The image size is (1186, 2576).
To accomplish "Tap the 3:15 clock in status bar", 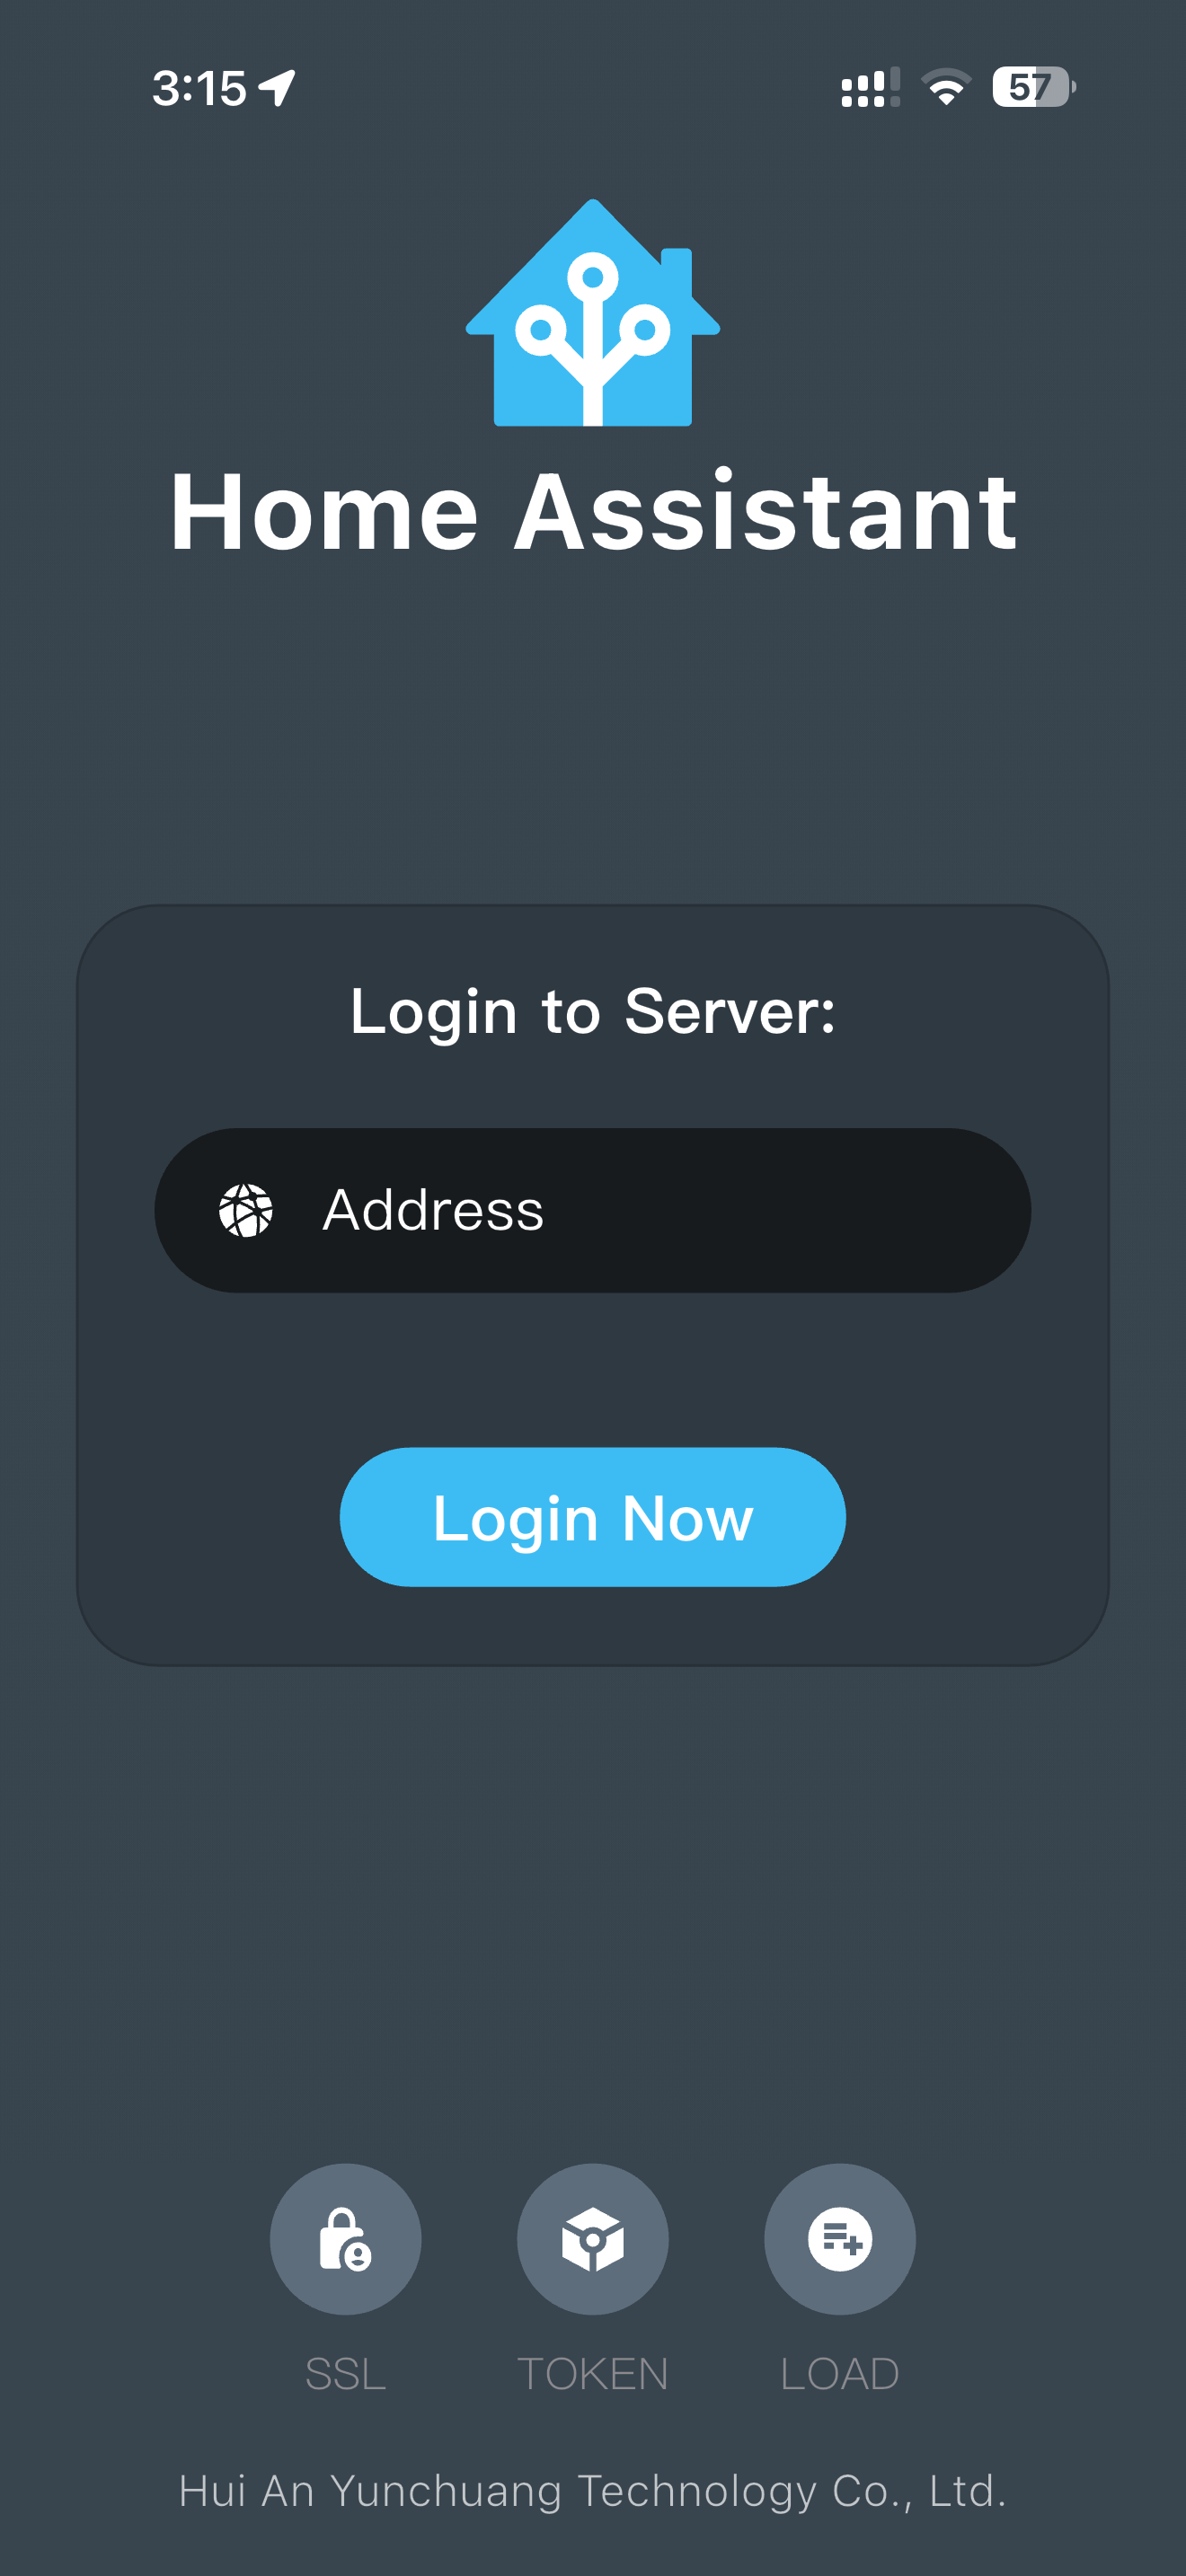I will [199, 88].
